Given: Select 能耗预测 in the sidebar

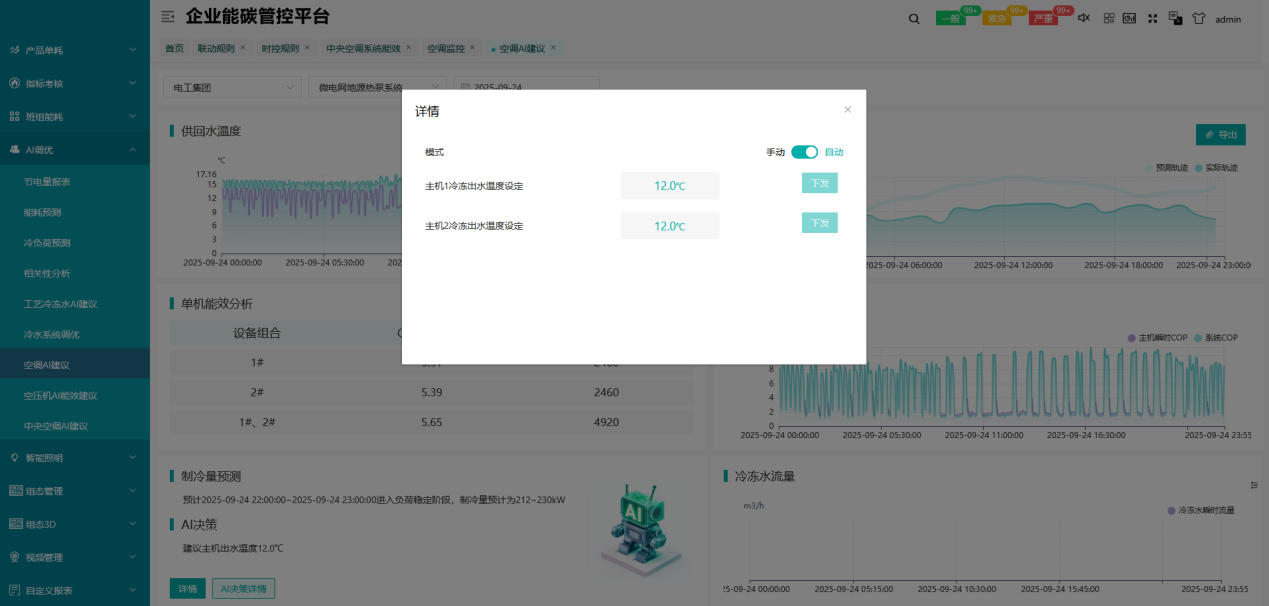Looking at the screenshot, I should 42,212.
